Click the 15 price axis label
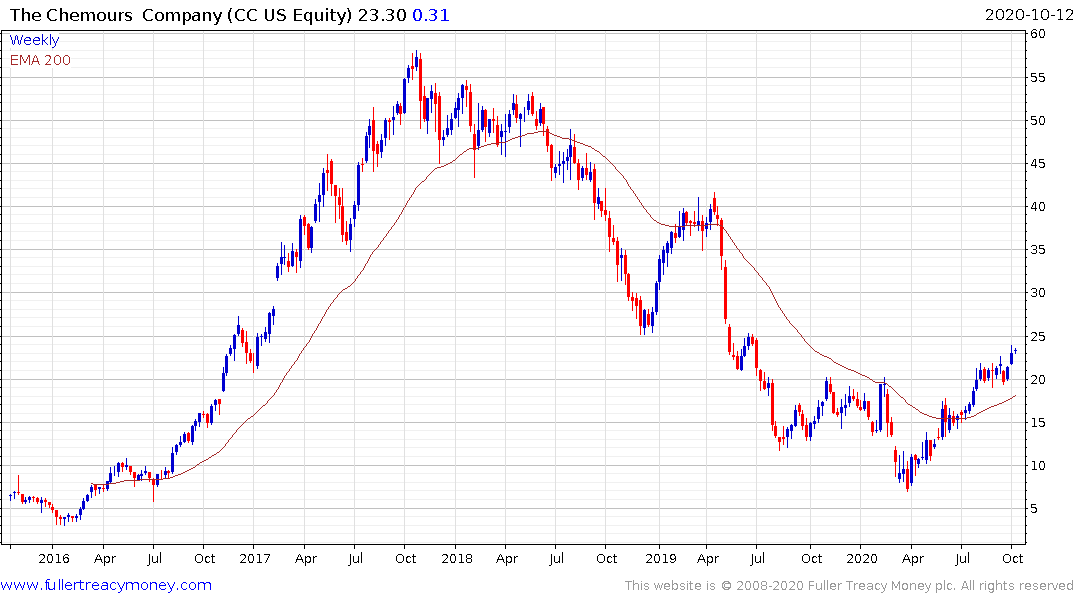This screenshot has width=1075, height=600. point(1038,423)
